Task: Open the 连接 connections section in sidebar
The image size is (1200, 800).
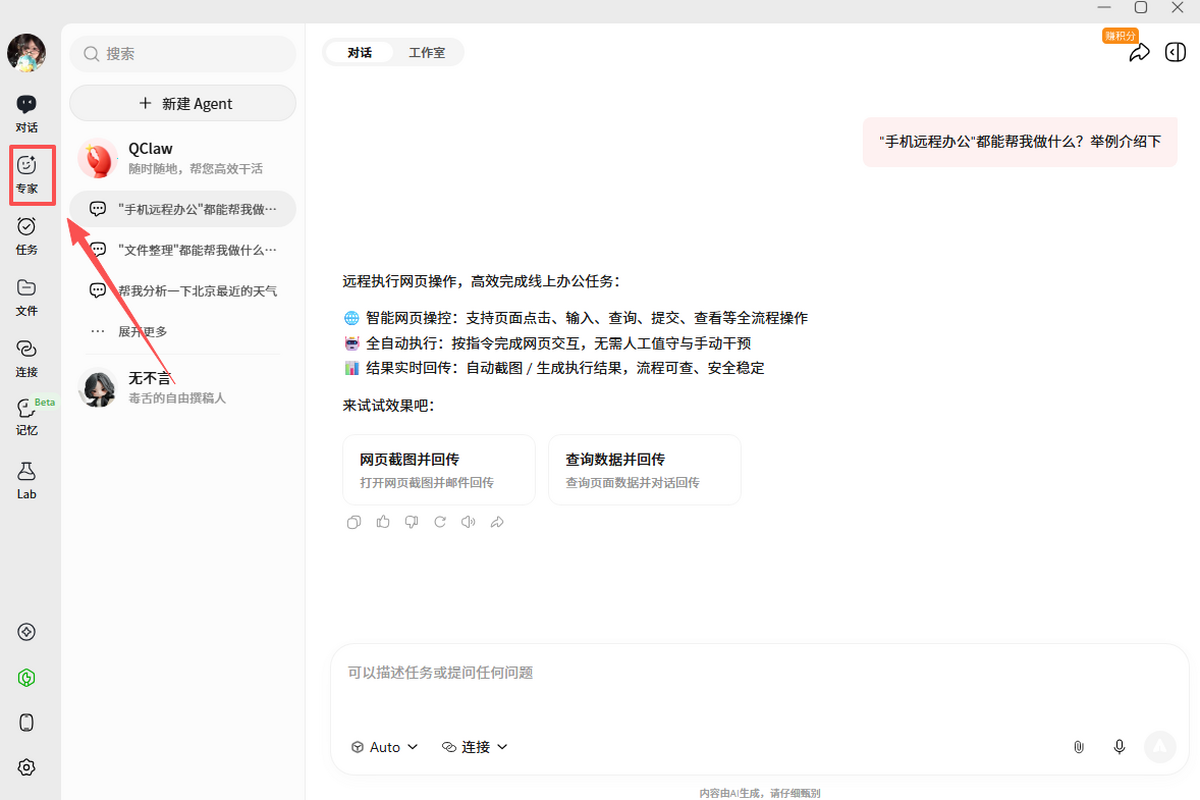Action: coord(27,358)
